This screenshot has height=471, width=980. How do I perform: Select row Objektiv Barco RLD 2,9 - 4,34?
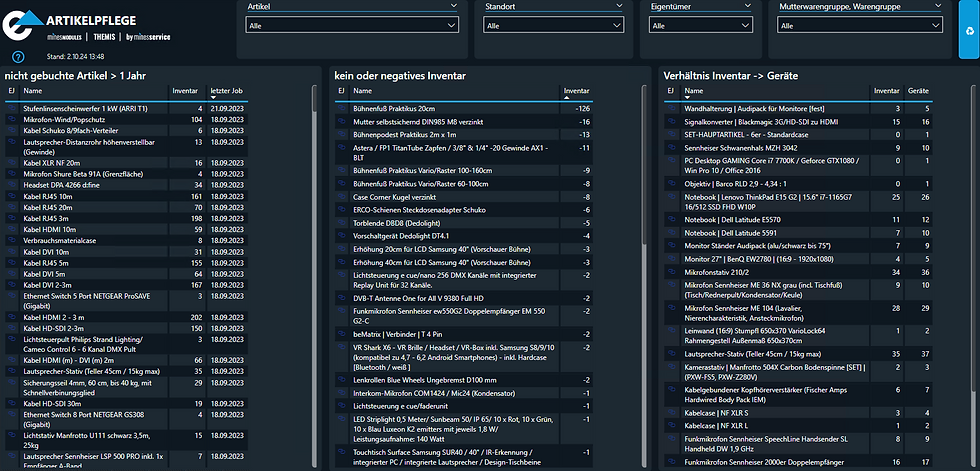799,184
